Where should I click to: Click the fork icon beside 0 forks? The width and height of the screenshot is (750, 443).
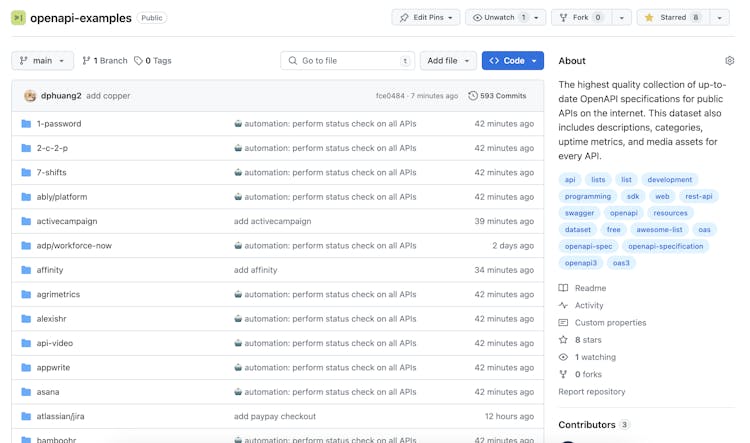coord(563,374)
